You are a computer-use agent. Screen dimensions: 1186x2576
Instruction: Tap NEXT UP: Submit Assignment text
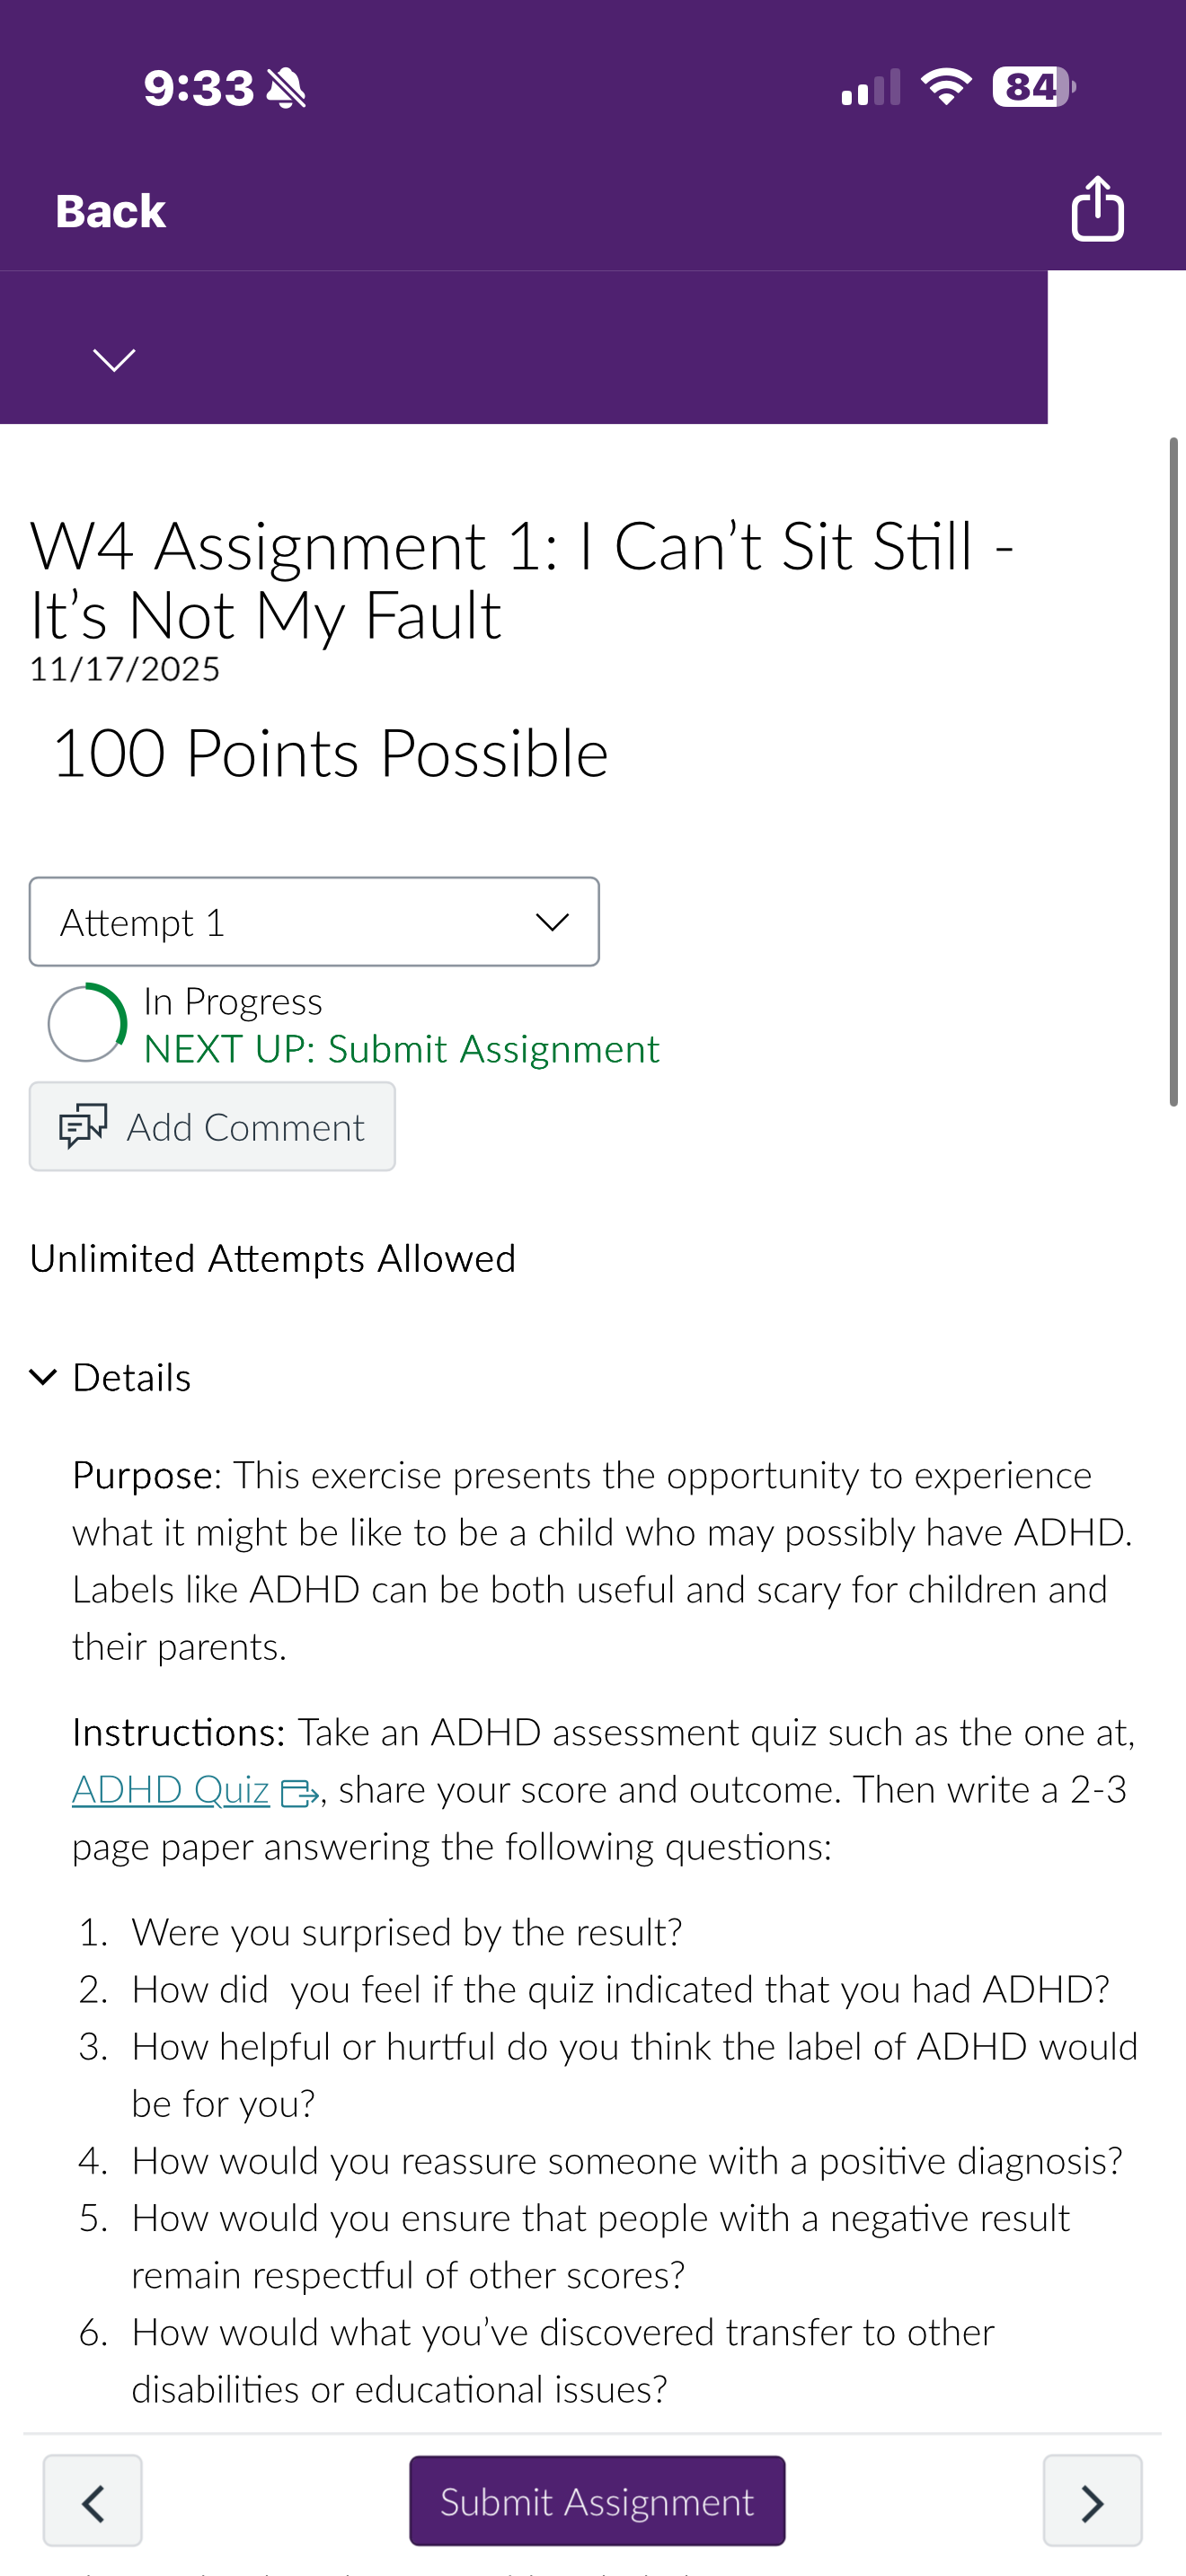[x=401, y=1049]
